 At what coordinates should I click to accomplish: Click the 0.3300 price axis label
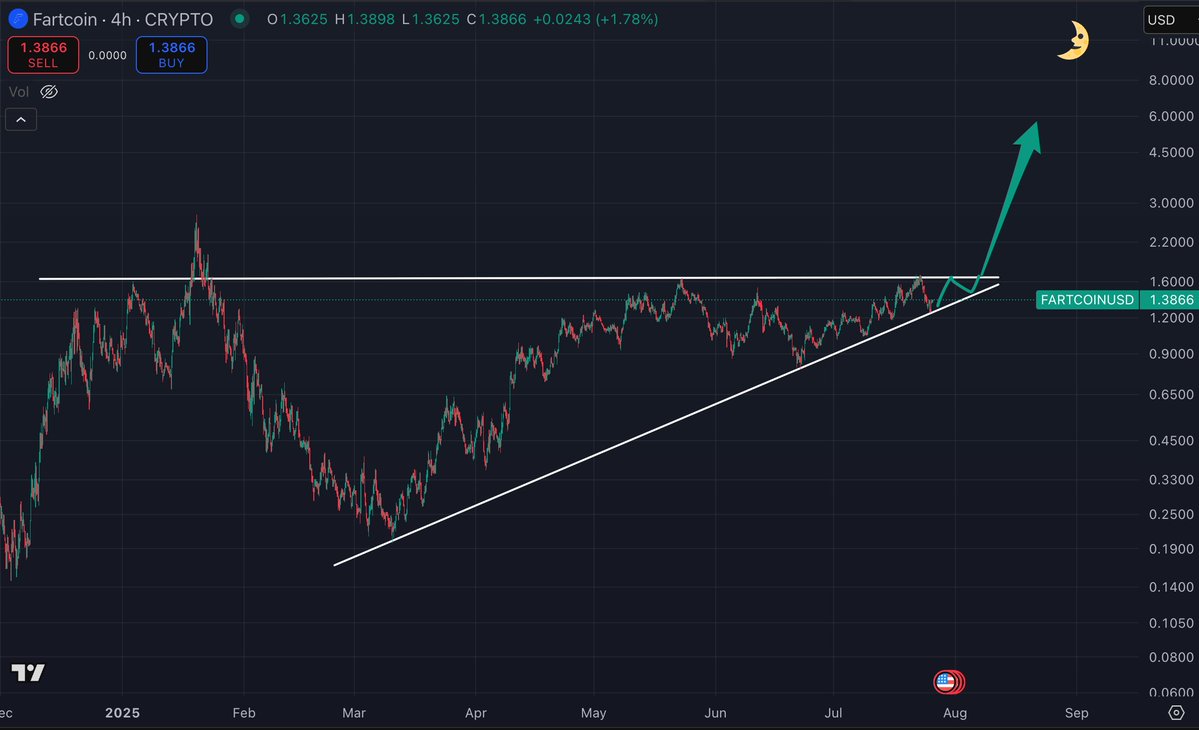tap(1171, 479)
